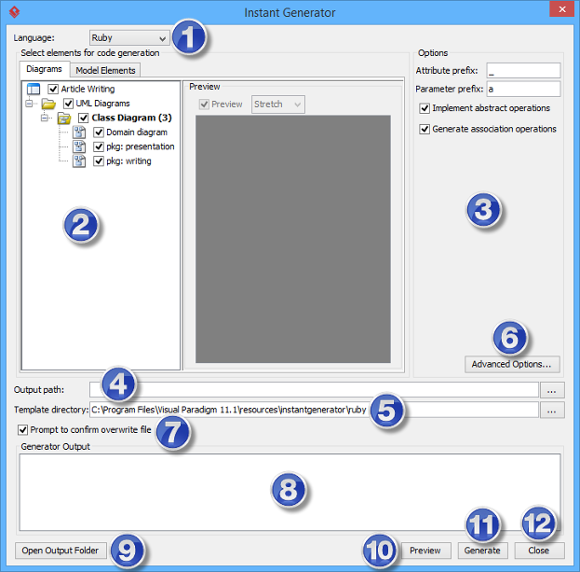Uncheck the UML Diagrams checkbox
580x572 pixels.
pyautogui.click(x=68, y=103)
